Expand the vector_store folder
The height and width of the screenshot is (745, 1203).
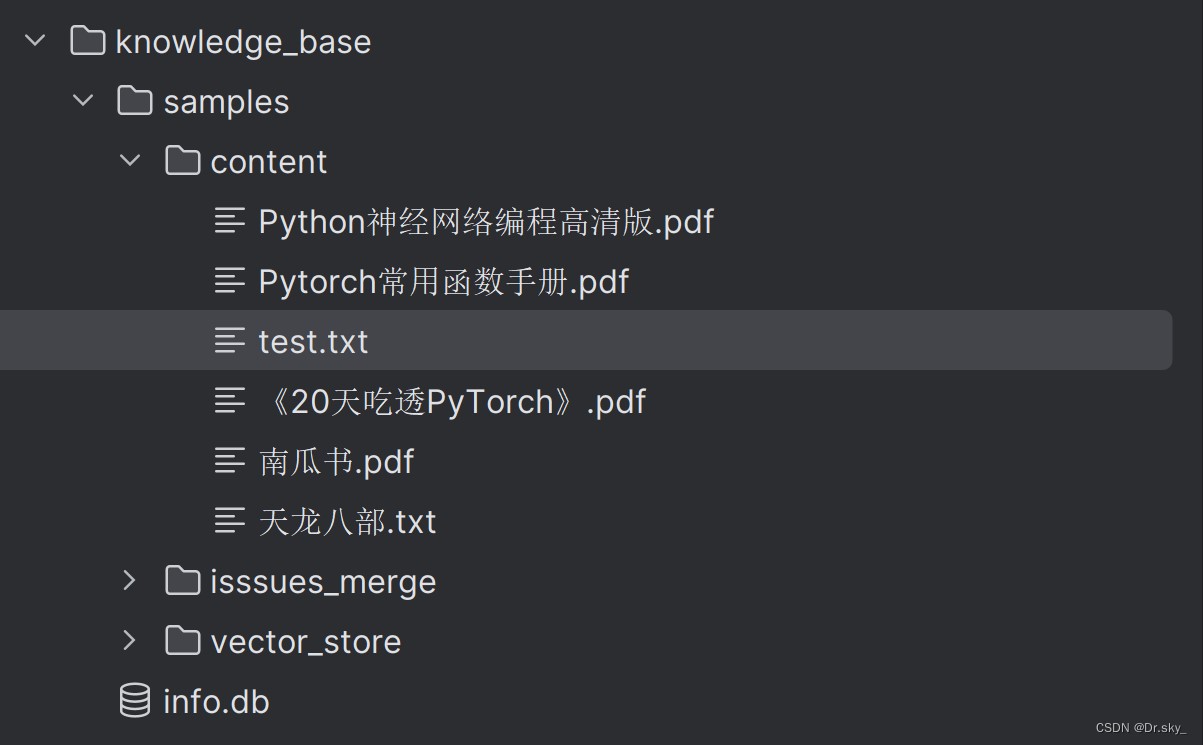pos(130,641)
